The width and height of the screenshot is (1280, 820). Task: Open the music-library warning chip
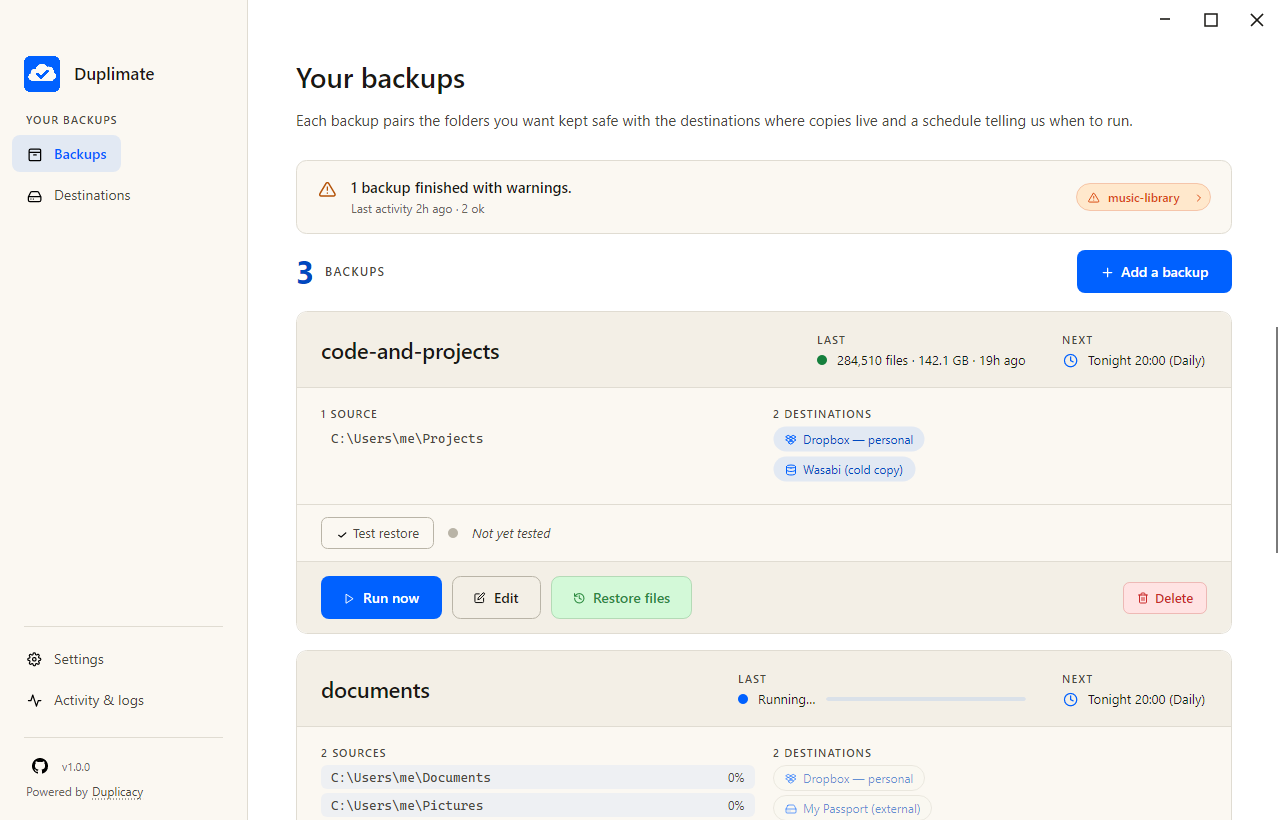[1143, 197]
